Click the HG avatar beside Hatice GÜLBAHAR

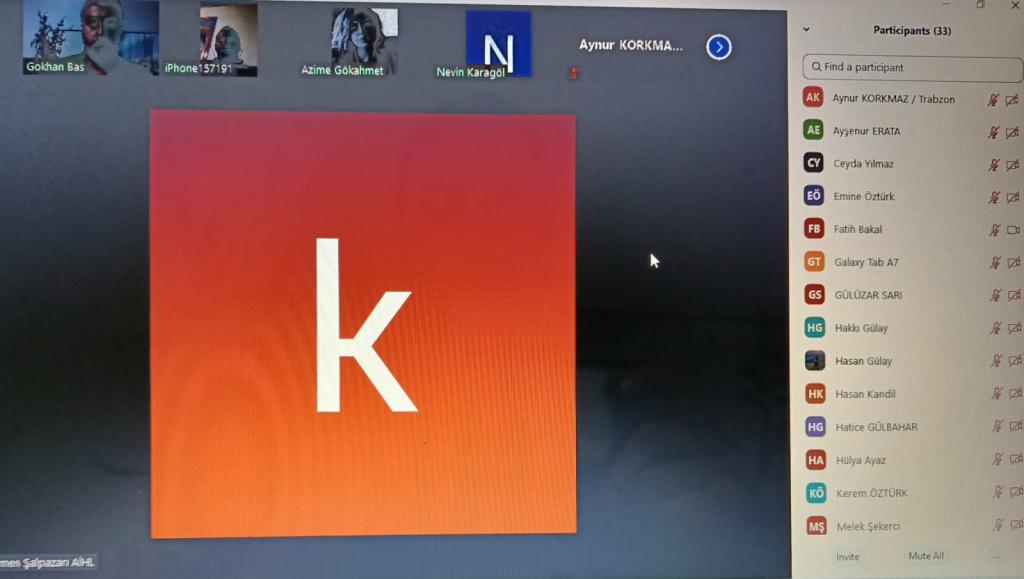click(816, 427)
